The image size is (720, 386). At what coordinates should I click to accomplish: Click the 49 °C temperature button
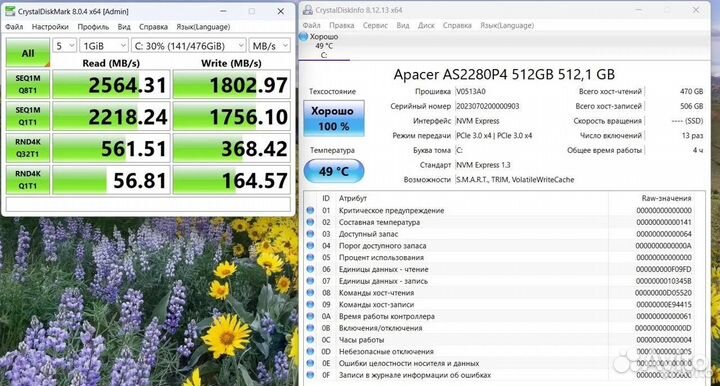coord(334,171)
